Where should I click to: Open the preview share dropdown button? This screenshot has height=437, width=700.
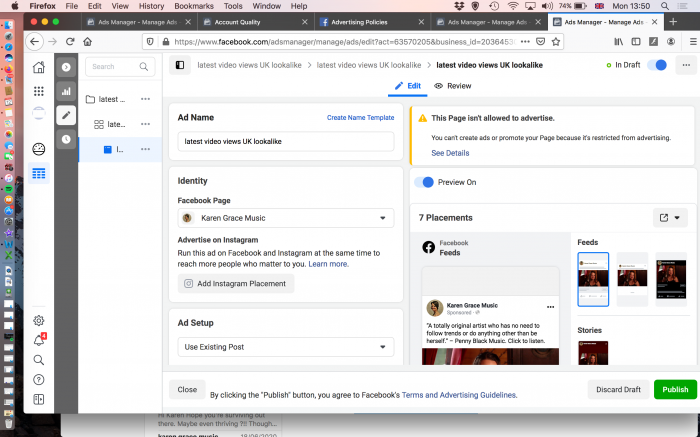tap(670, 218)
